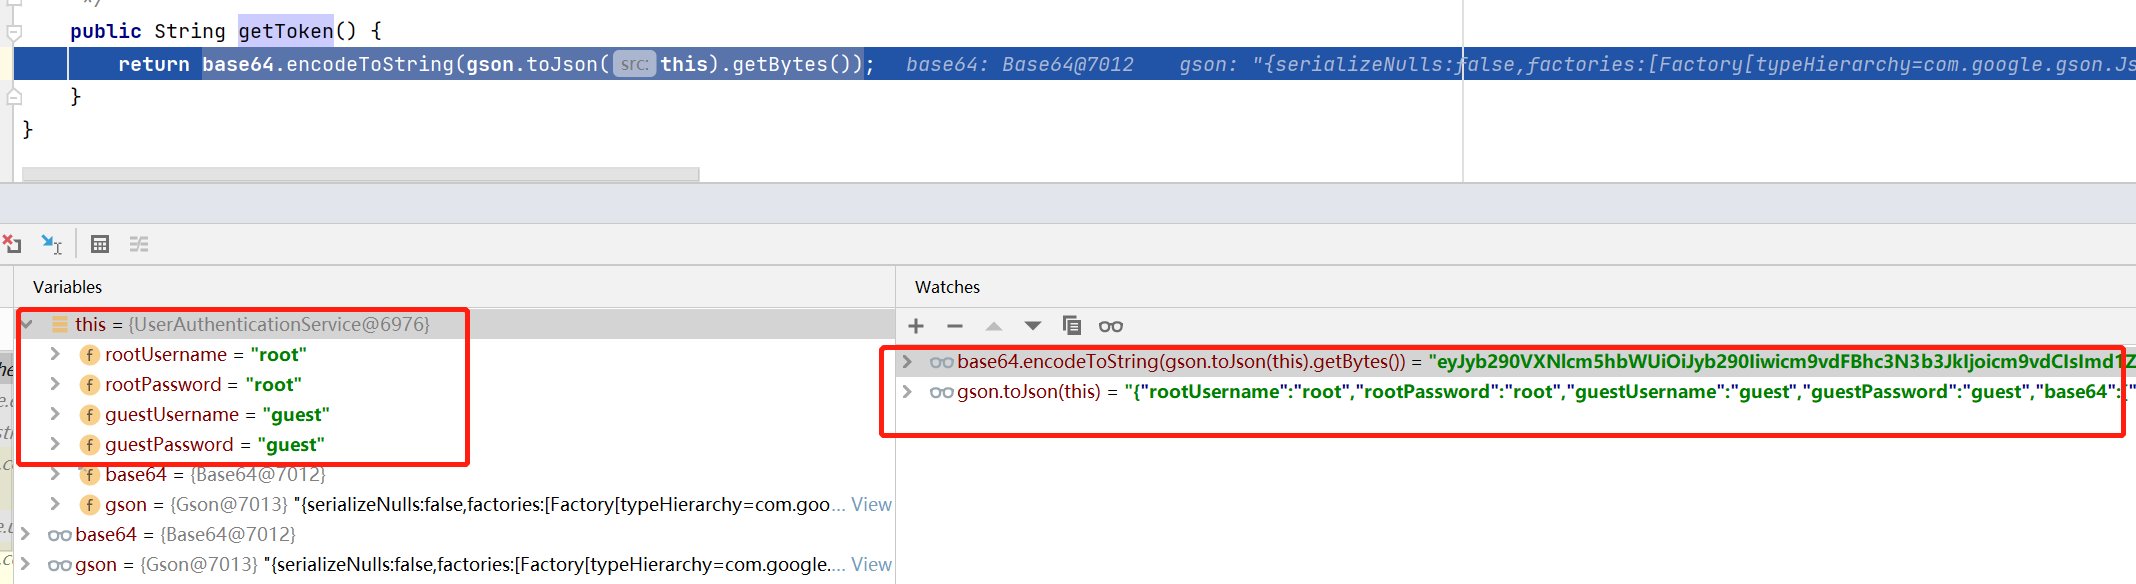The image size is (2136, 584).
Task: Click the eyJyb290... encoded token value
Action: pyautogui.click(x=1782, y=361)
